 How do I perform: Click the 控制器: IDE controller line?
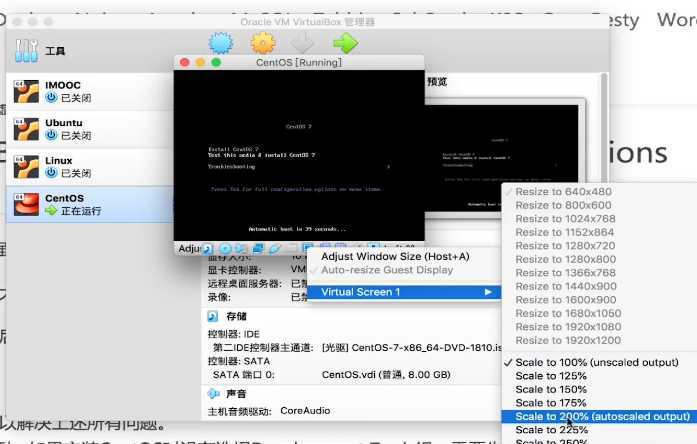233,334
